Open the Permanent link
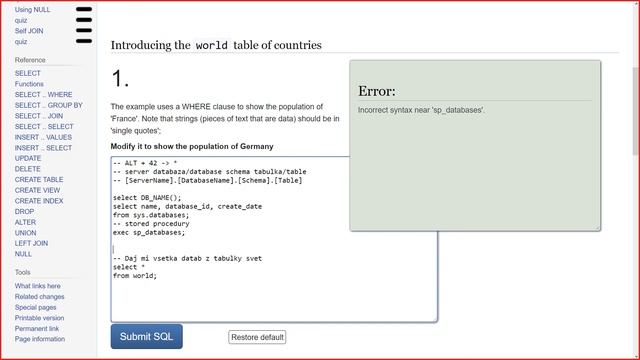 (x=37, y=329)
